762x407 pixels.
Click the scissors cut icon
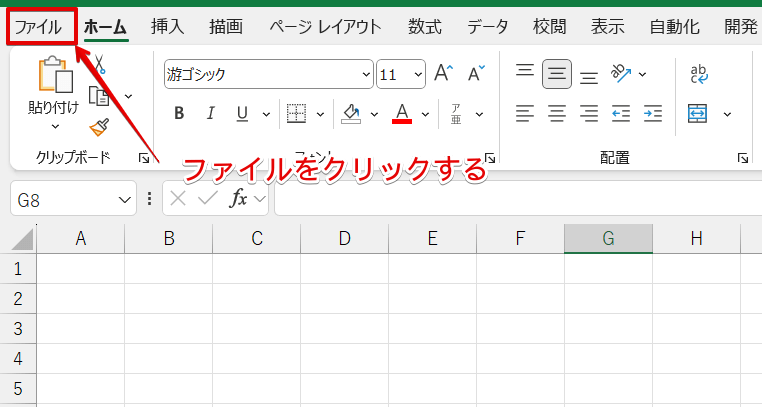[100, 64]
